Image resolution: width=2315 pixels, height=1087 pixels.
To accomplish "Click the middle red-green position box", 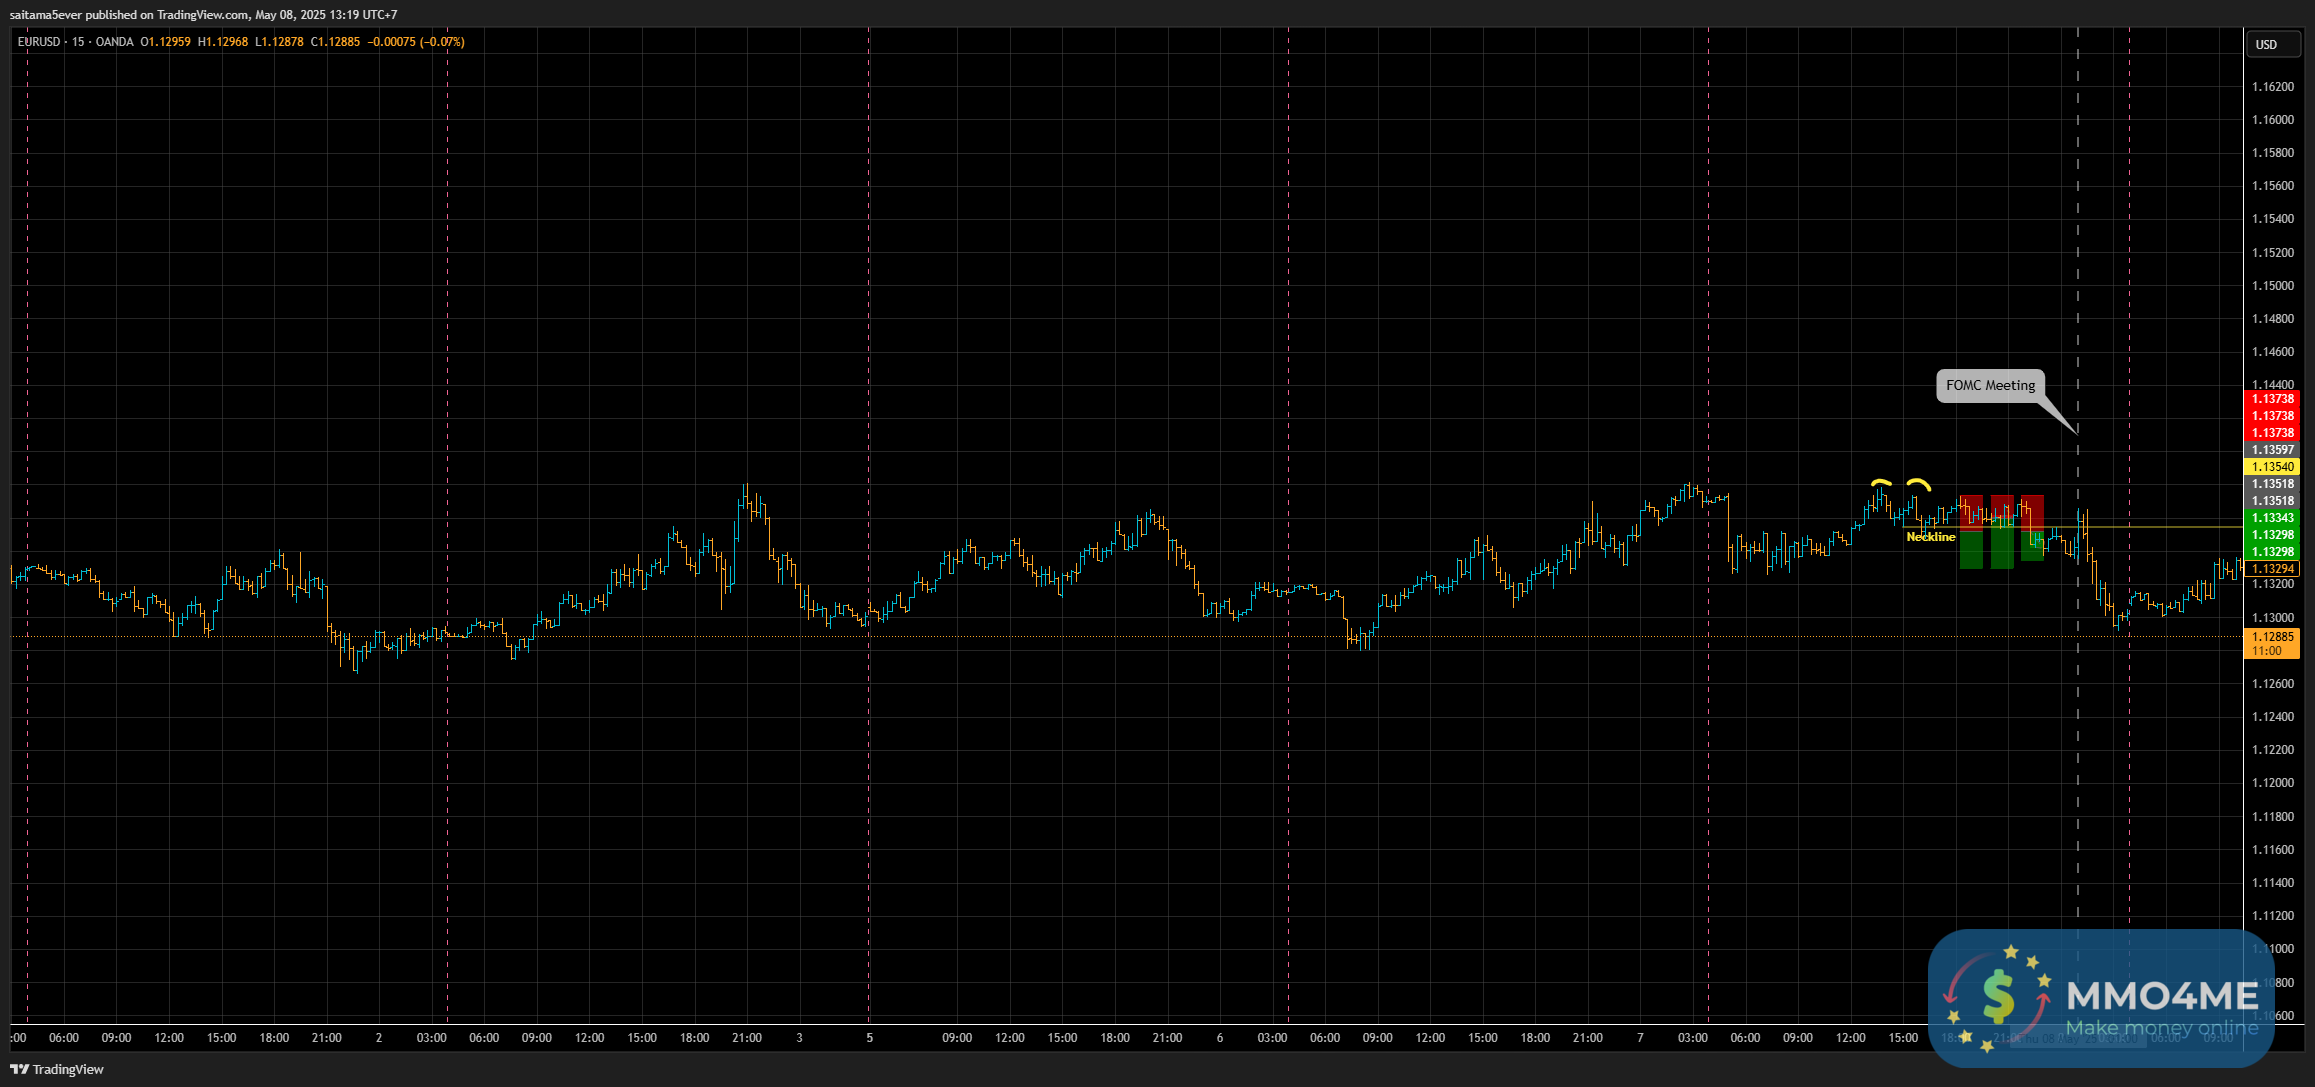I will click(x=2002, y=532).
